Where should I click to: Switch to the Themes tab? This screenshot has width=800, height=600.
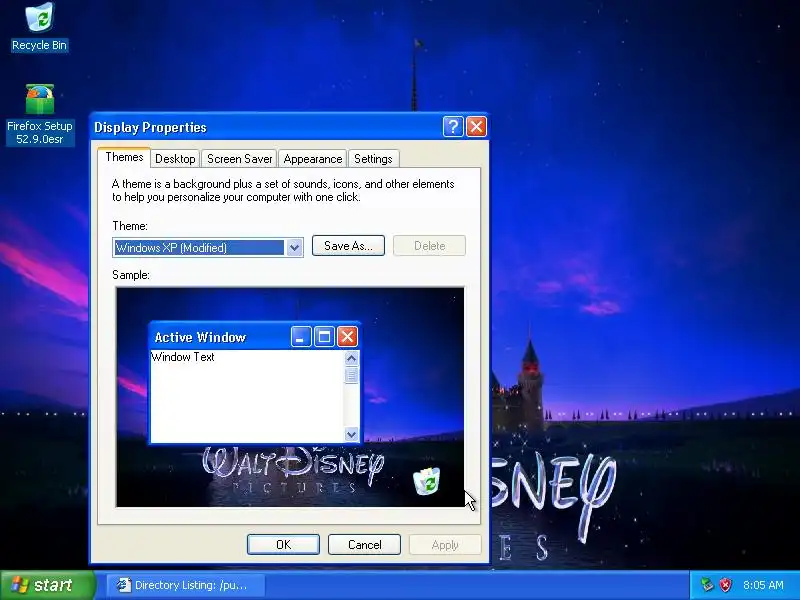pyautogui.click(x=124, y=157)
